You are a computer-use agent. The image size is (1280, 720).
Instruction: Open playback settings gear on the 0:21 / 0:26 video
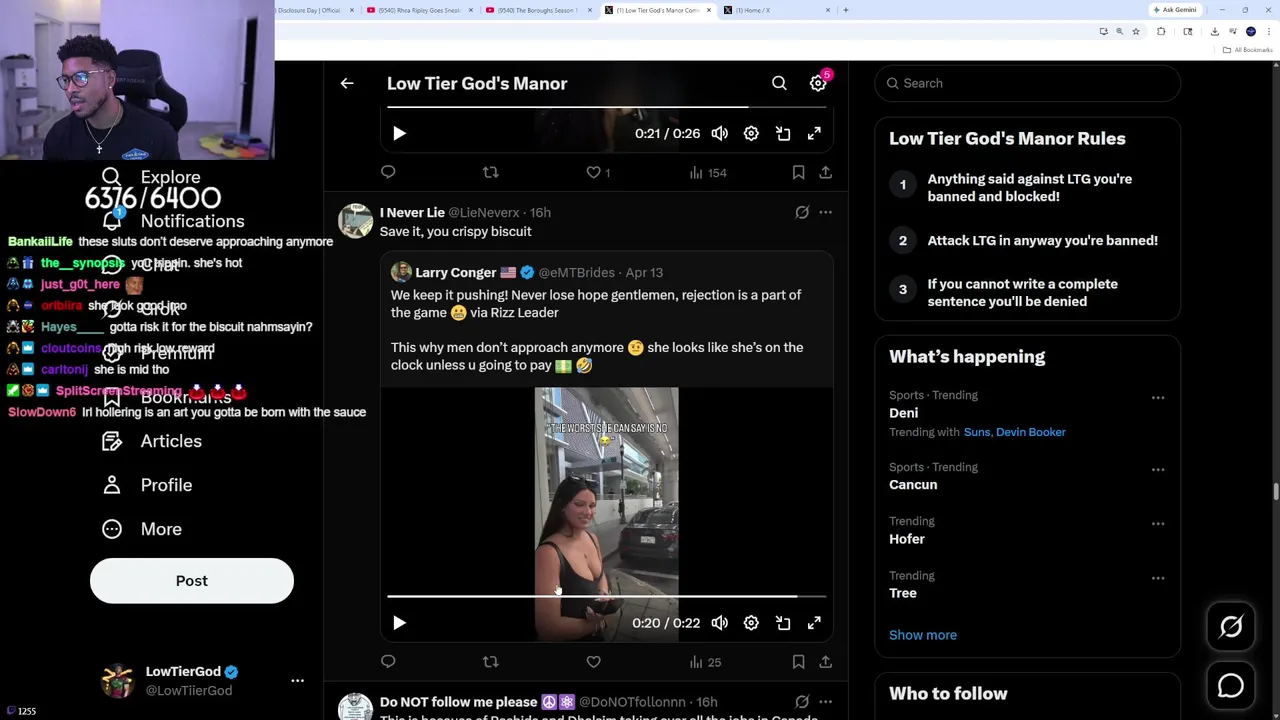point(751,133)
